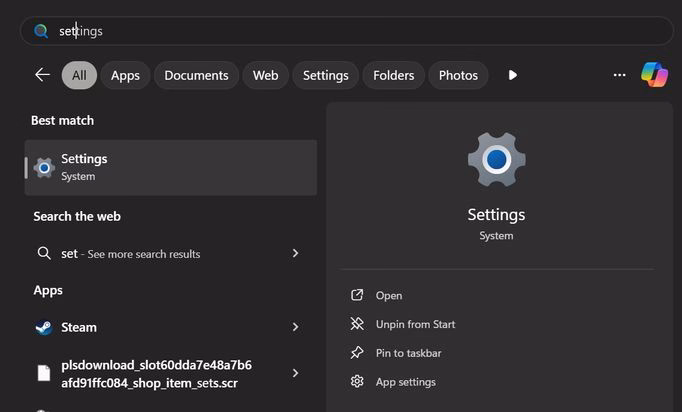Show more filters with the play arrow
Viewport: 682px width, 412px height.
click(x=513, y=75)
